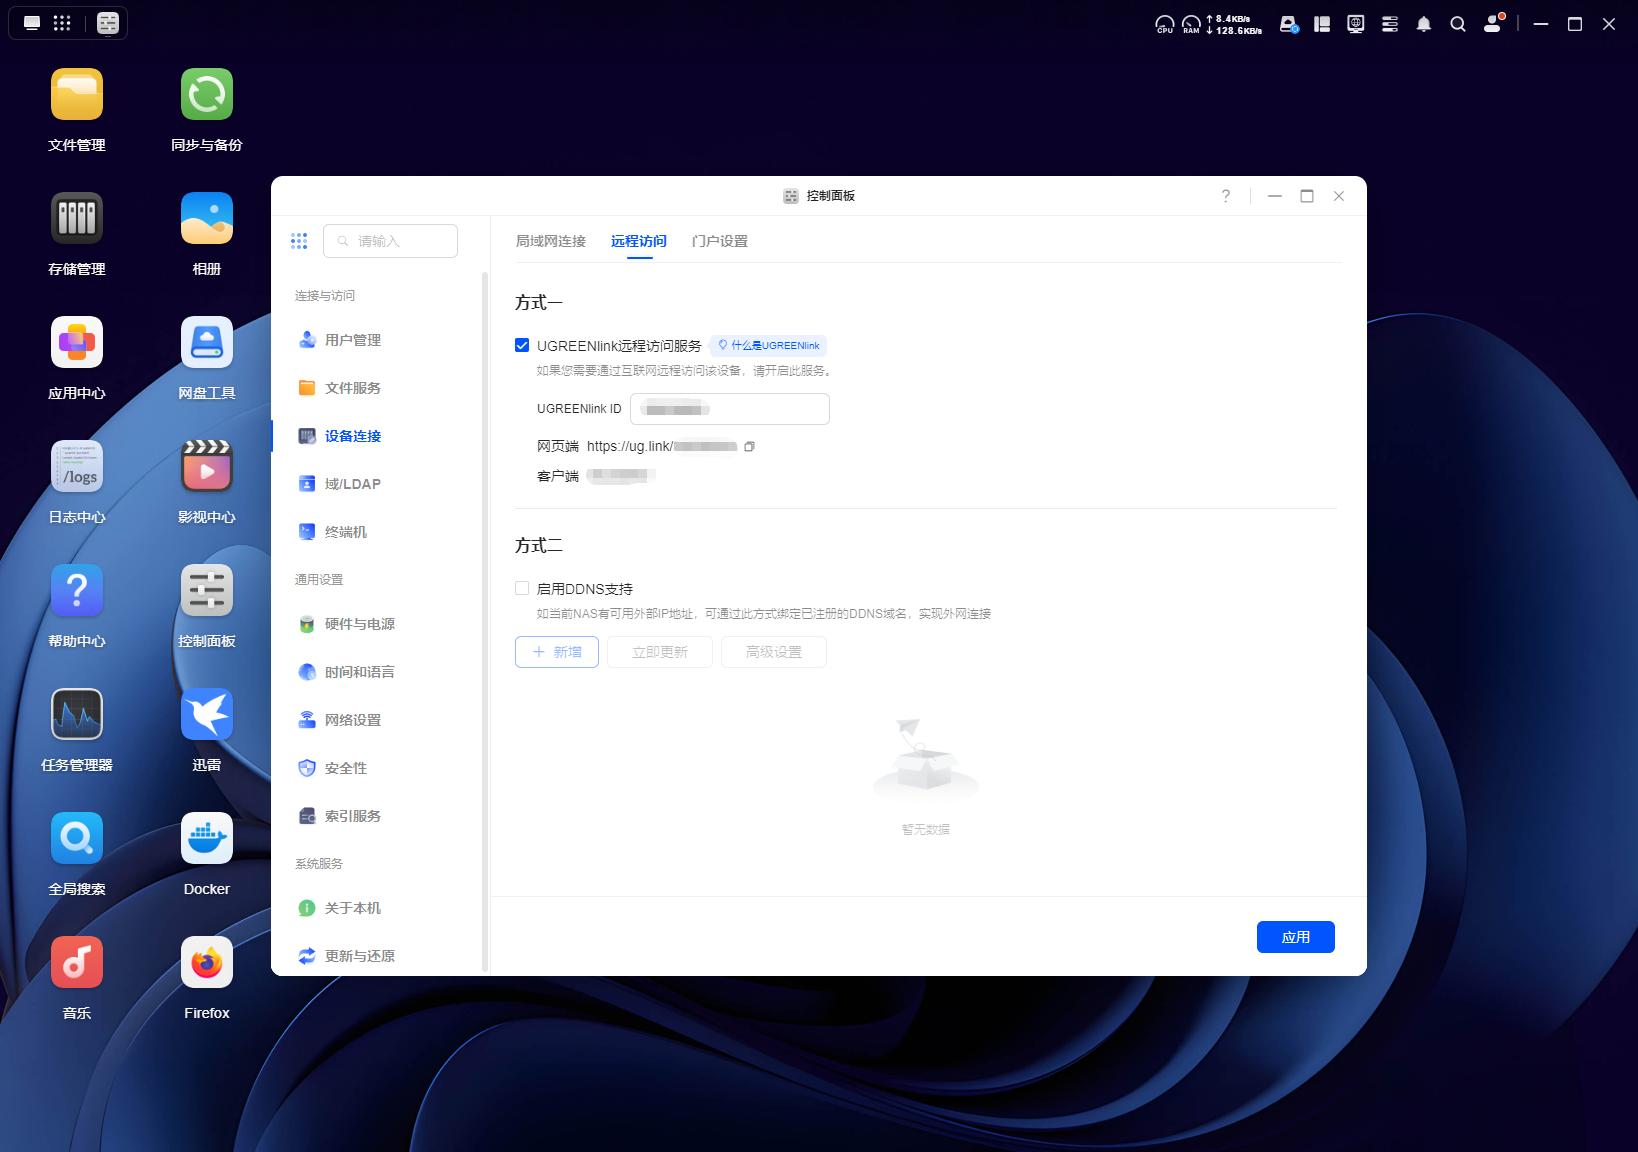
Task: Open the 什么是UGREENlink help link
Action: (768, 345)
